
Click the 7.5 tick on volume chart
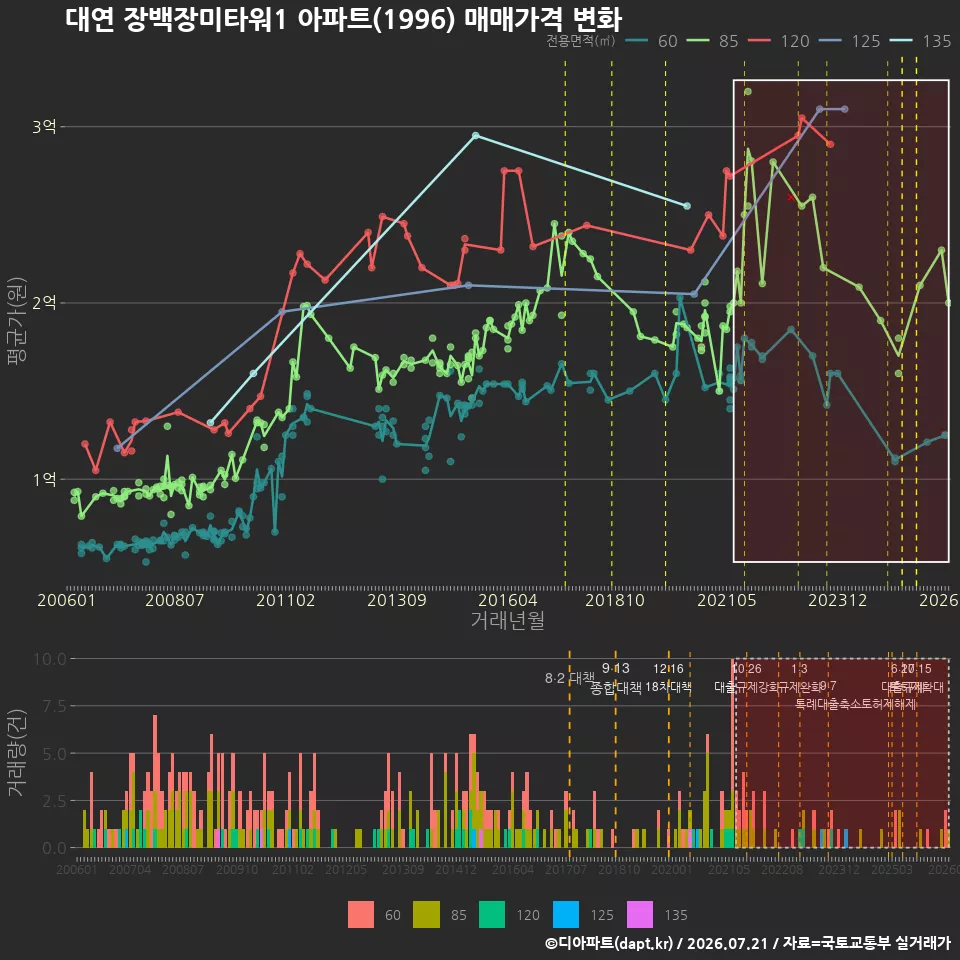pos(54,707)
